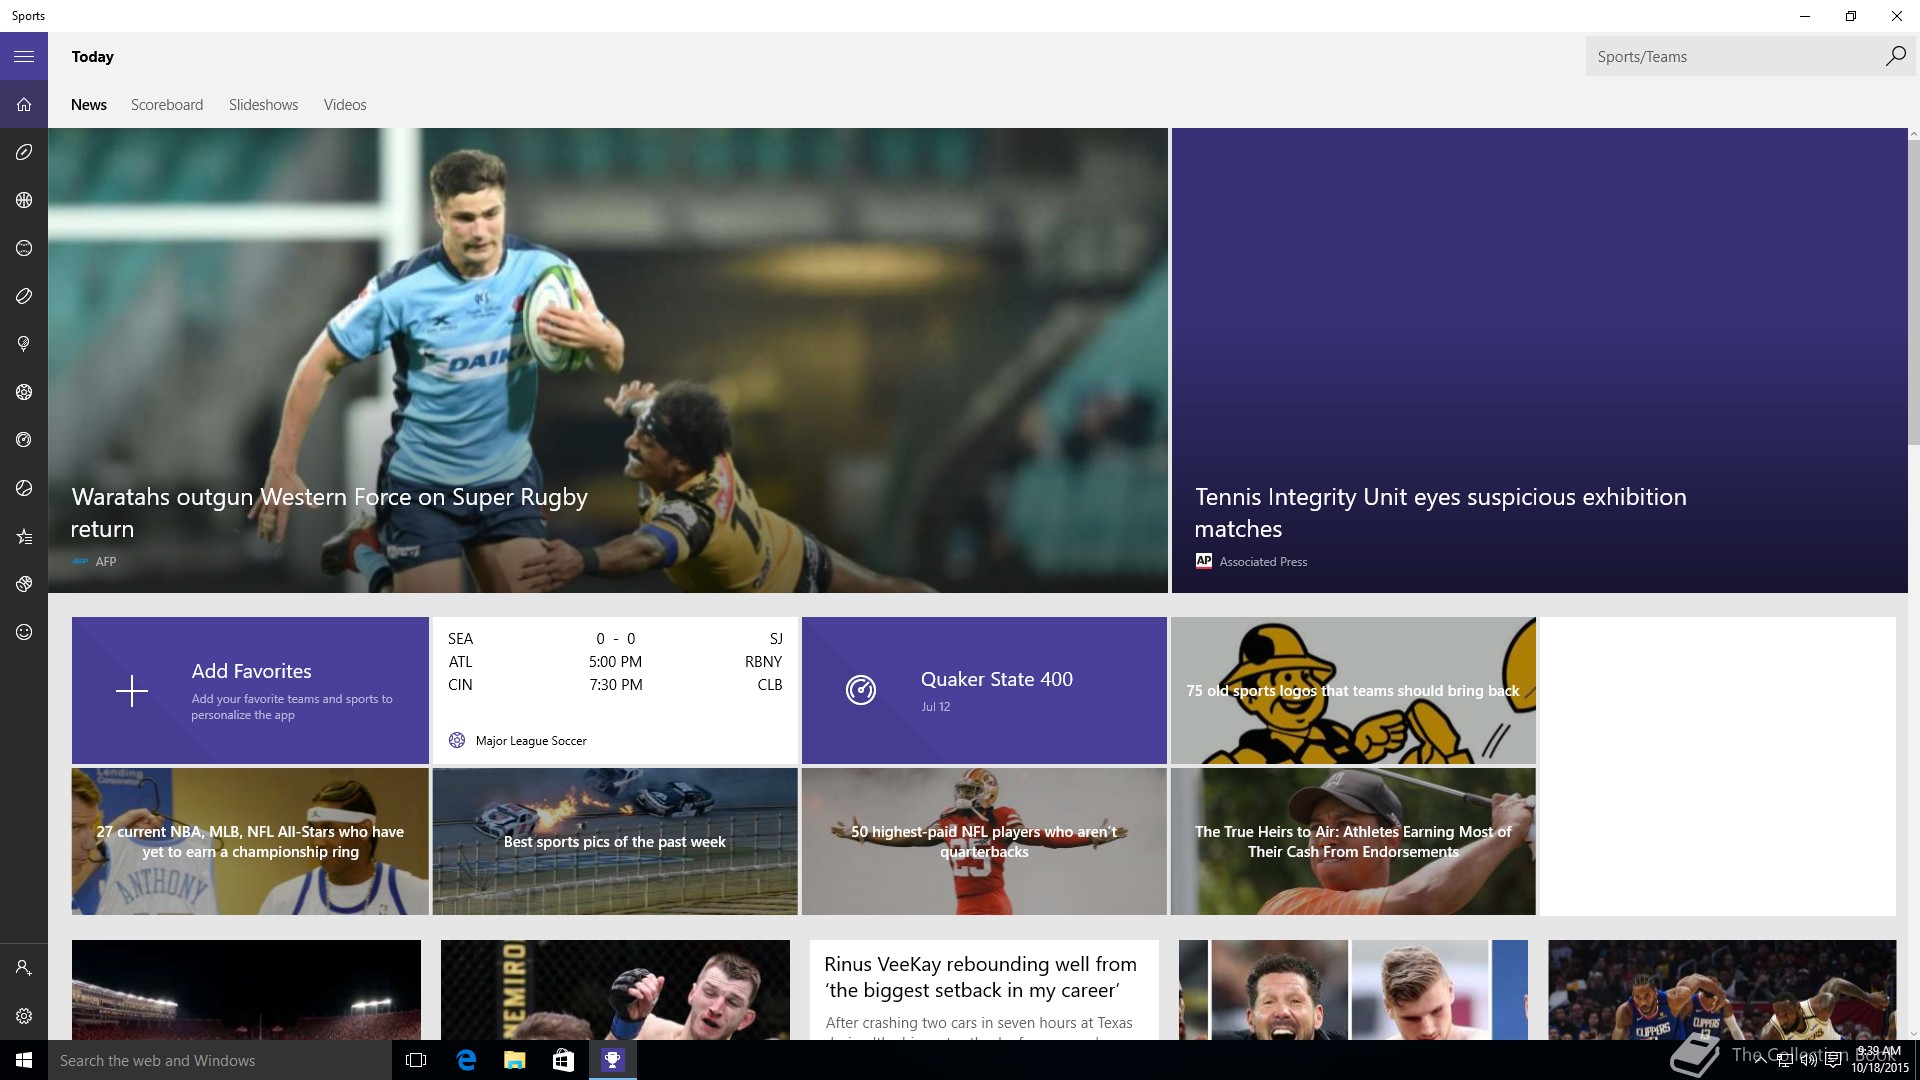Open The True Heirs to Air tile

[x=1353, y=841]
